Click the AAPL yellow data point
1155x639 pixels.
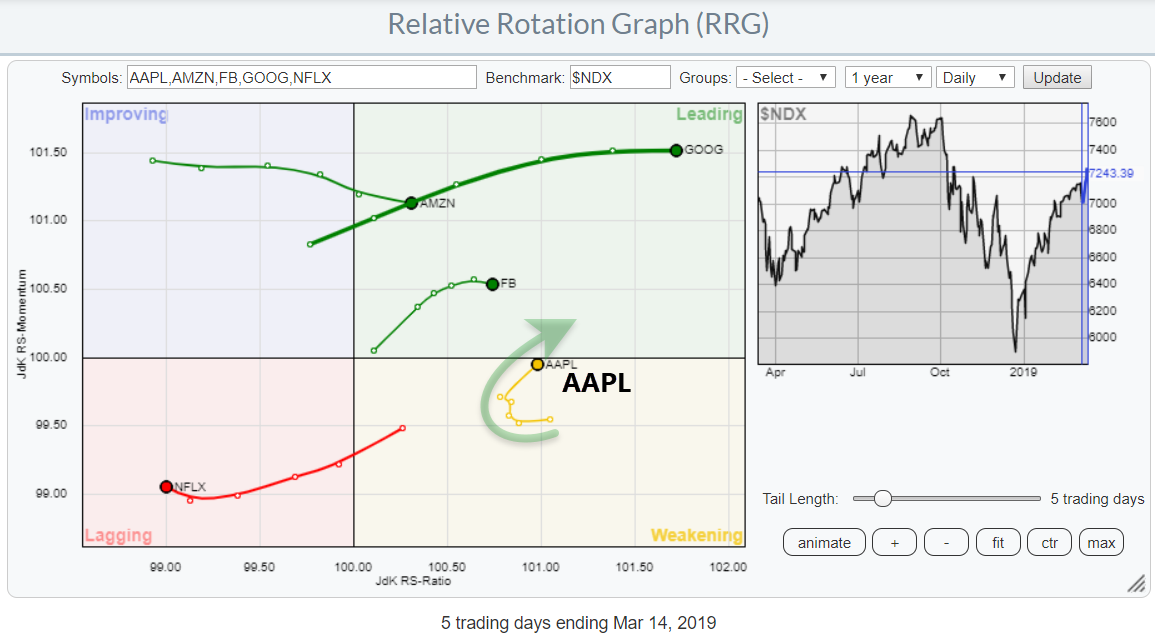point(538,364)
